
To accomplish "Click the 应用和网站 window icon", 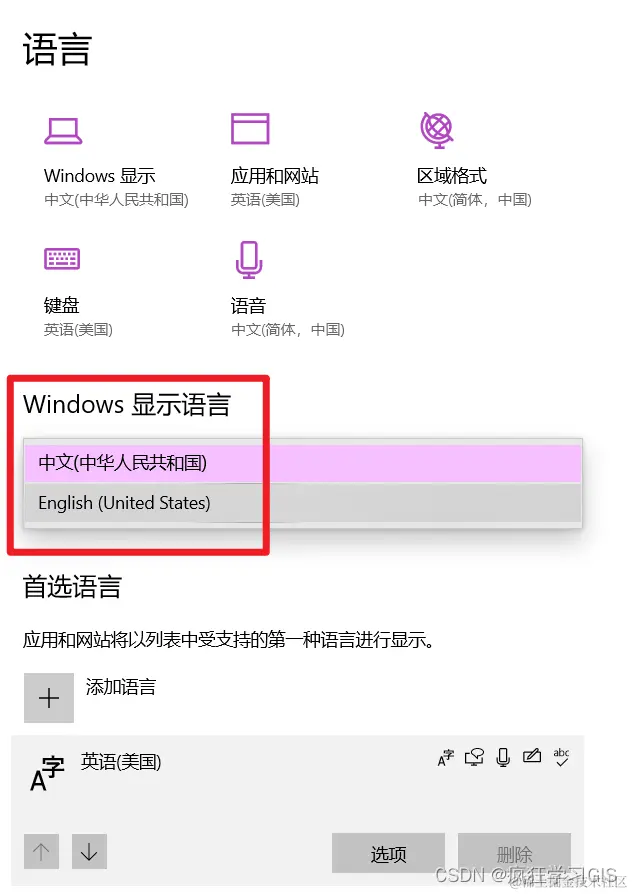I will tap(250, 129).
